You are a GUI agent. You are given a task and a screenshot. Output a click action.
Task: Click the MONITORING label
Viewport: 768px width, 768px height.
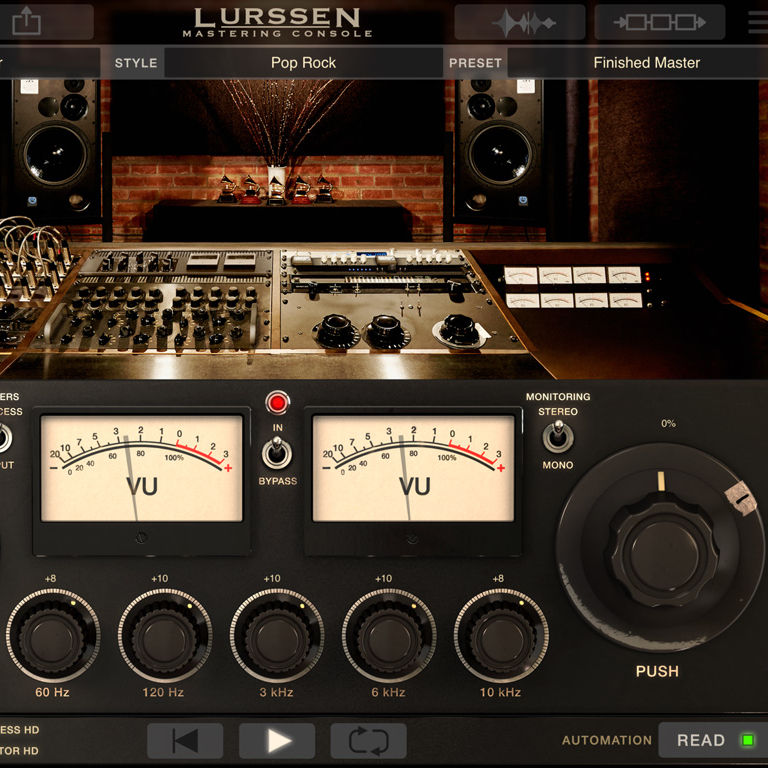tap(558, 397)
